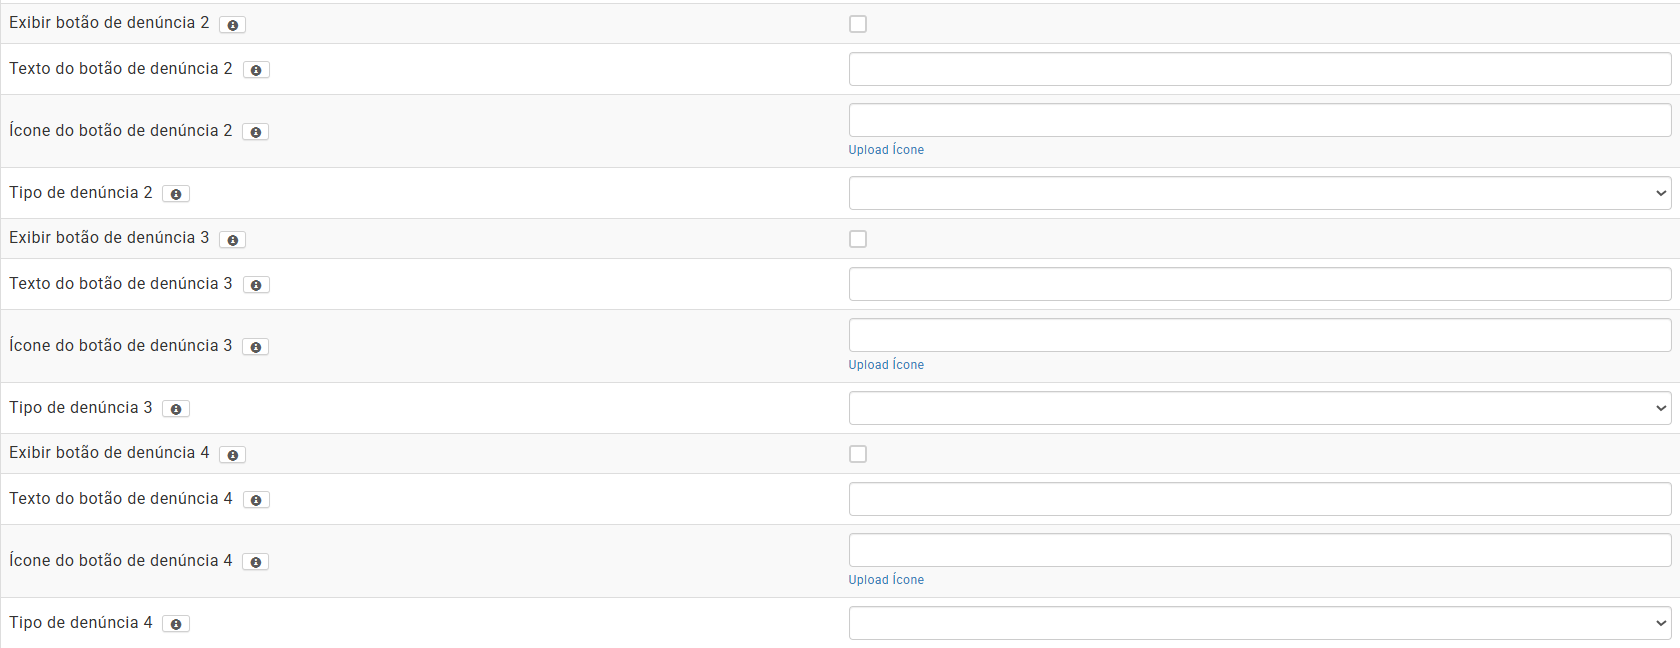The height and width of the screenshot is (648, 1680).
Task: Click info icon beside Exibir botão de denúncia 2
Action: pos(232,25)
